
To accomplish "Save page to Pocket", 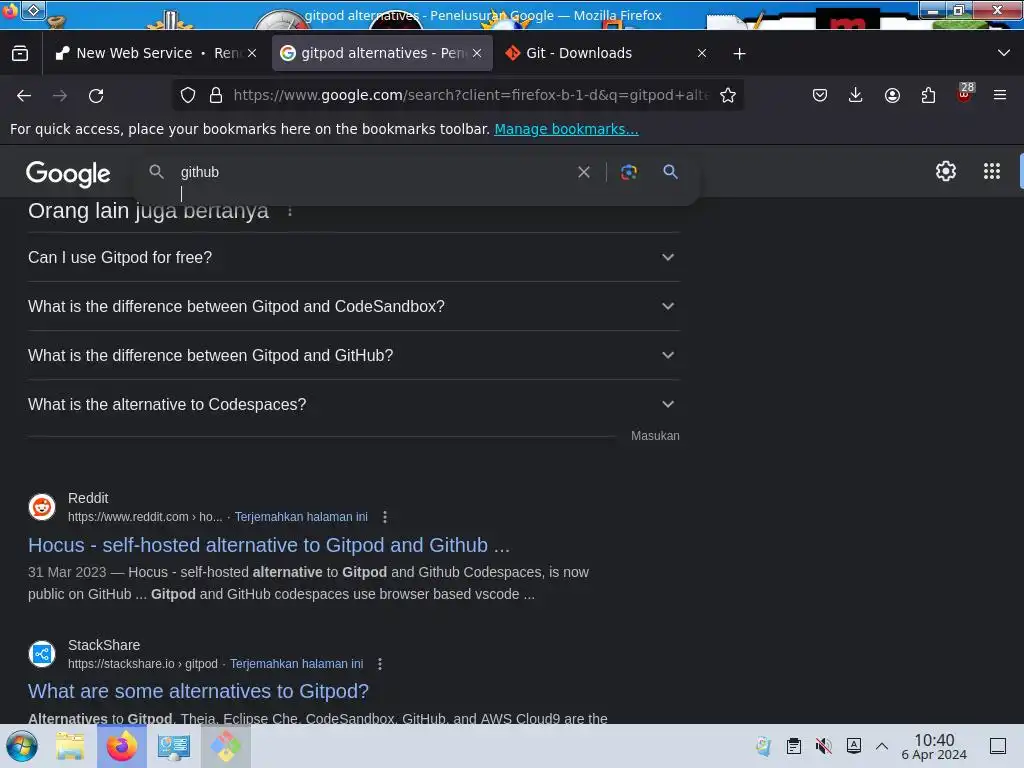I will click(820, 95).
